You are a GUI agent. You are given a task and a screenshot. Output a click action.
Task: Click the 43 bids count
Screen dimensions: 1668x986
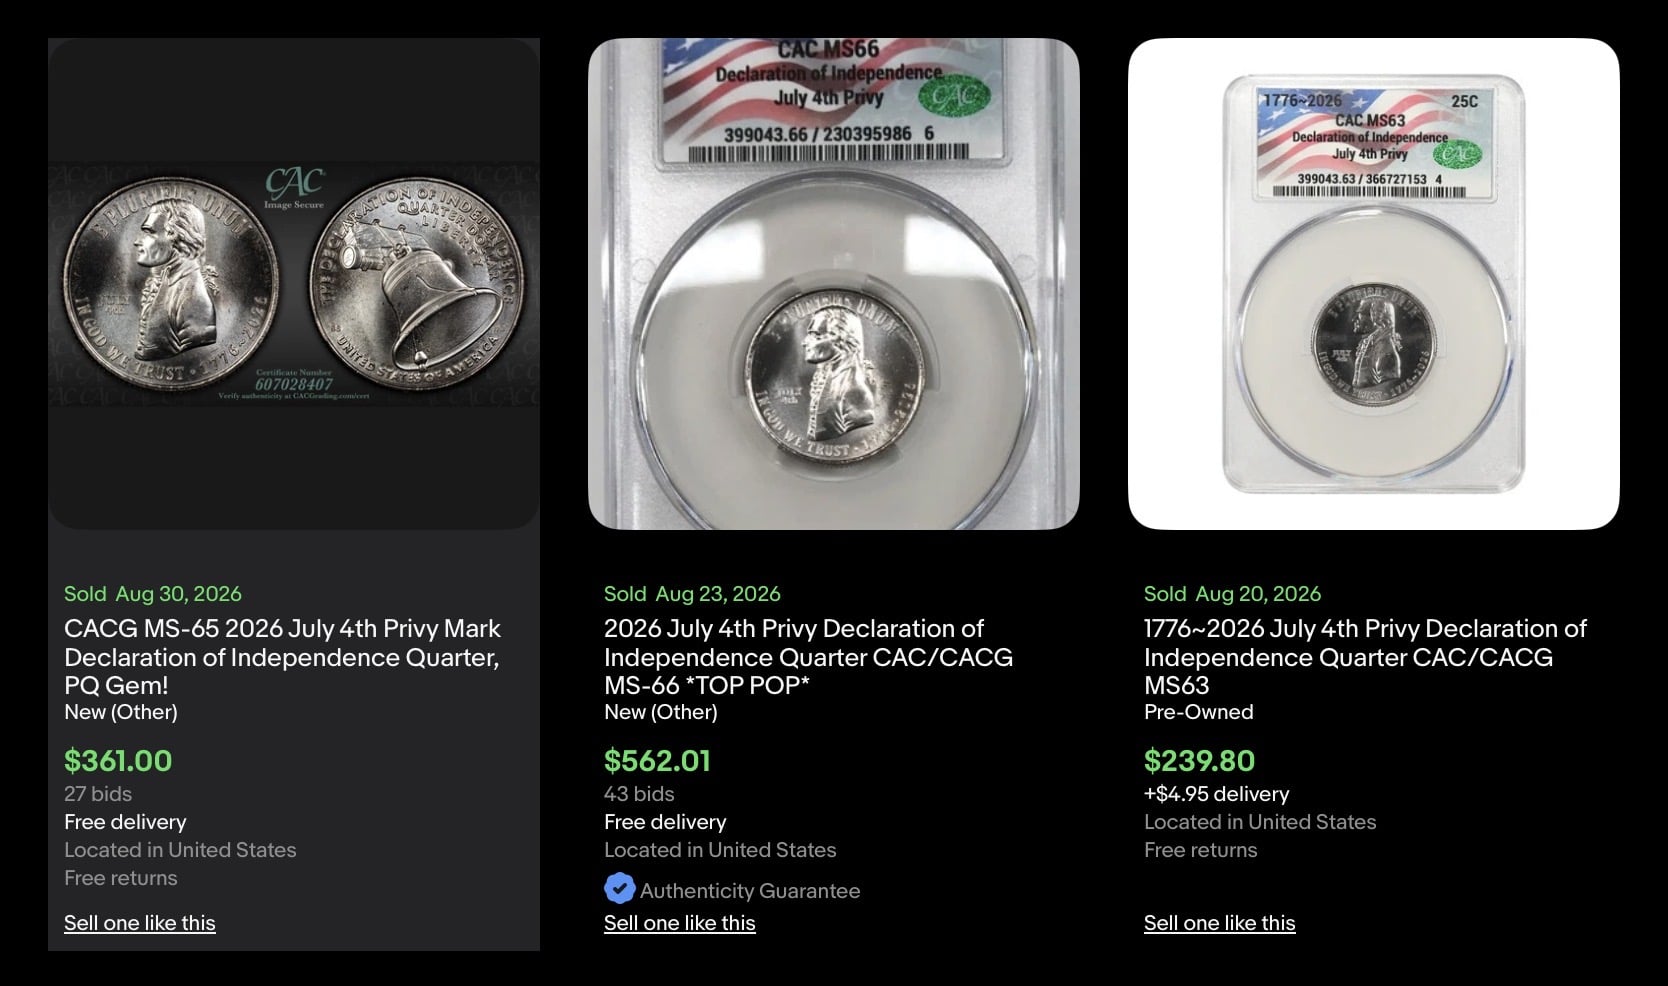coord(639,794)
